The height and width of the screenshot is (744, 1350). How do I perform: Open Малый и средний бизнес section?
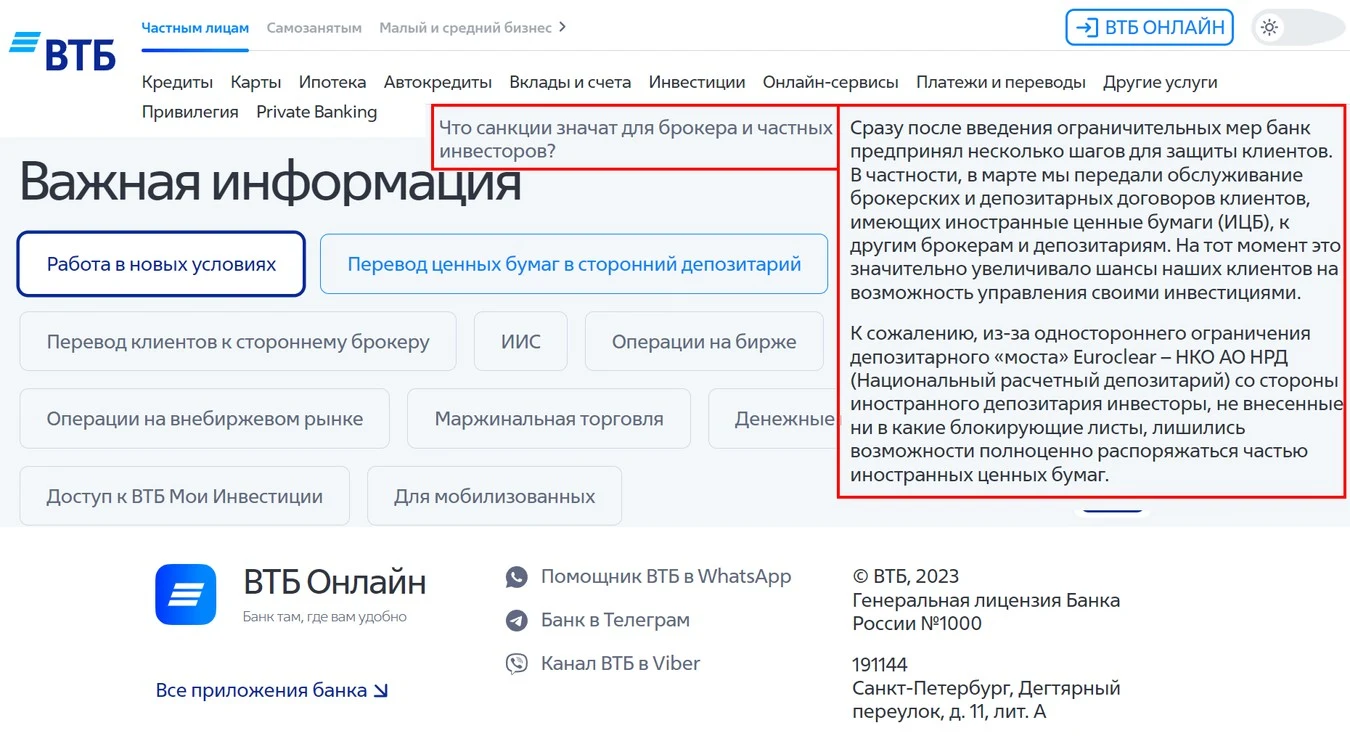tap(465, 28)
